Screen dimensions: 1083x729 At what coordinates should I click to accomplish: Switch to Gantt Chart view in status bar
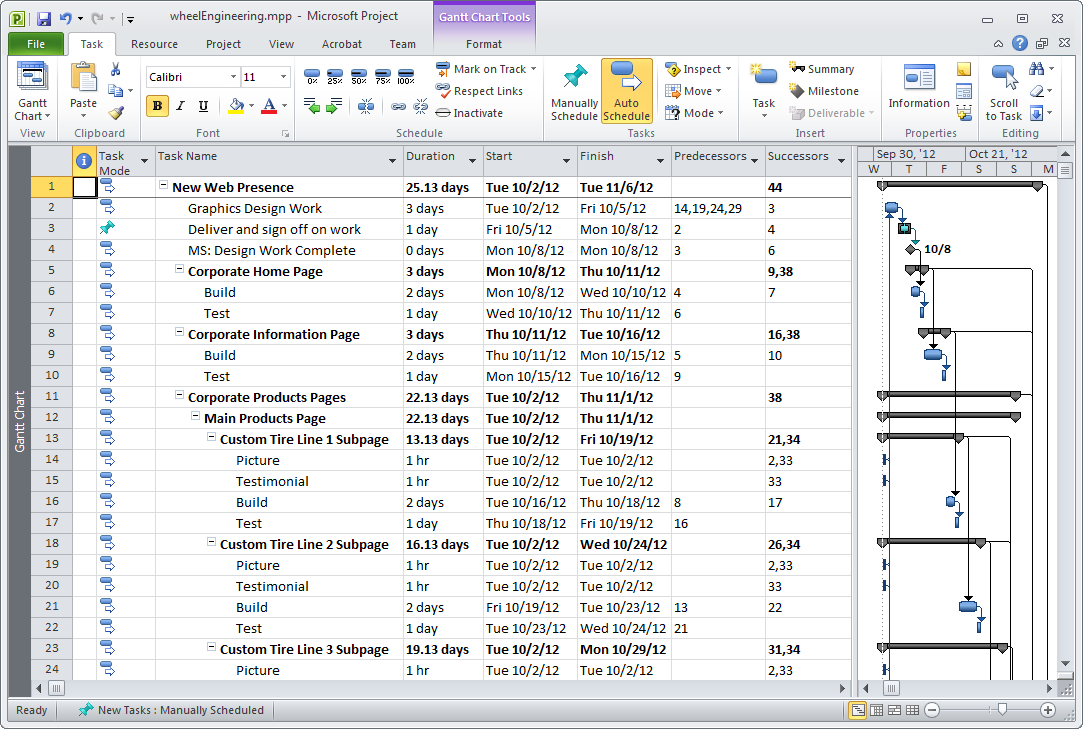(858, 710)
